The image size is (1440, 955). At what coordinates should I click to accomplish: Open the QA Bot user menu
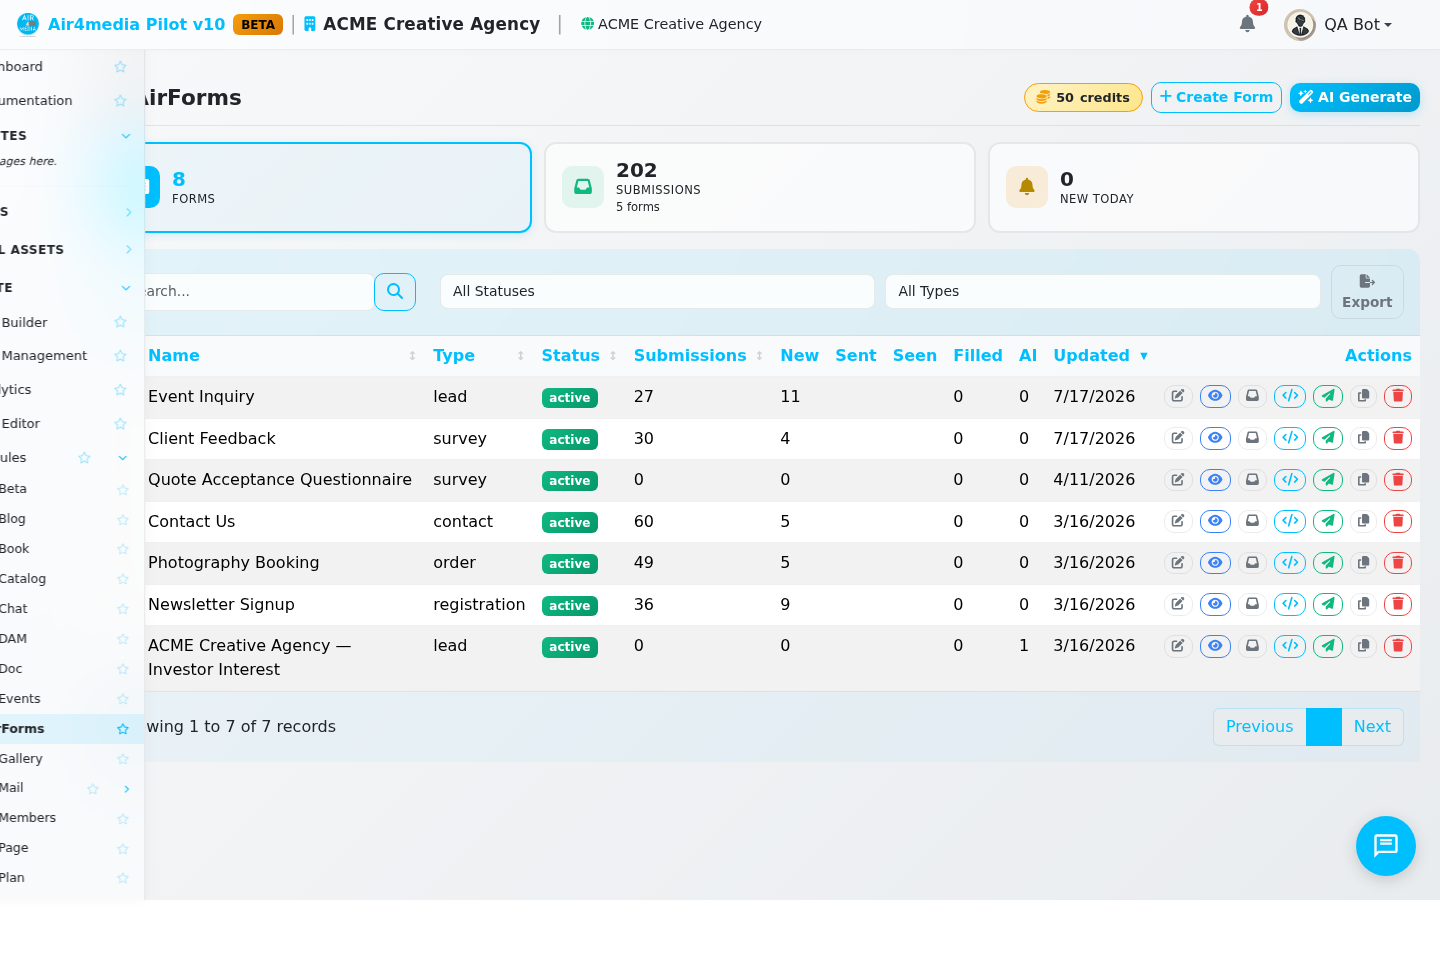pyautogui.click(x=1339, y=24)
